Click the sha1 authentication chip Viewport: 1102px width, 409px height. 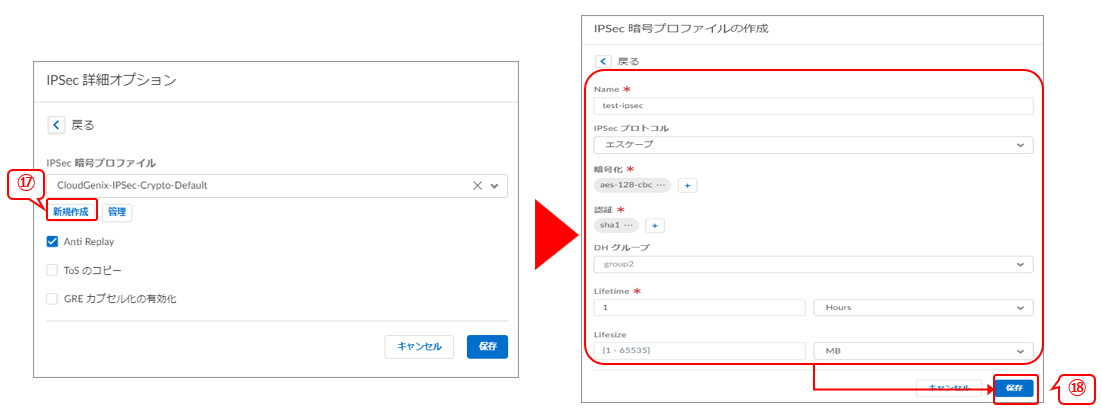616,226
